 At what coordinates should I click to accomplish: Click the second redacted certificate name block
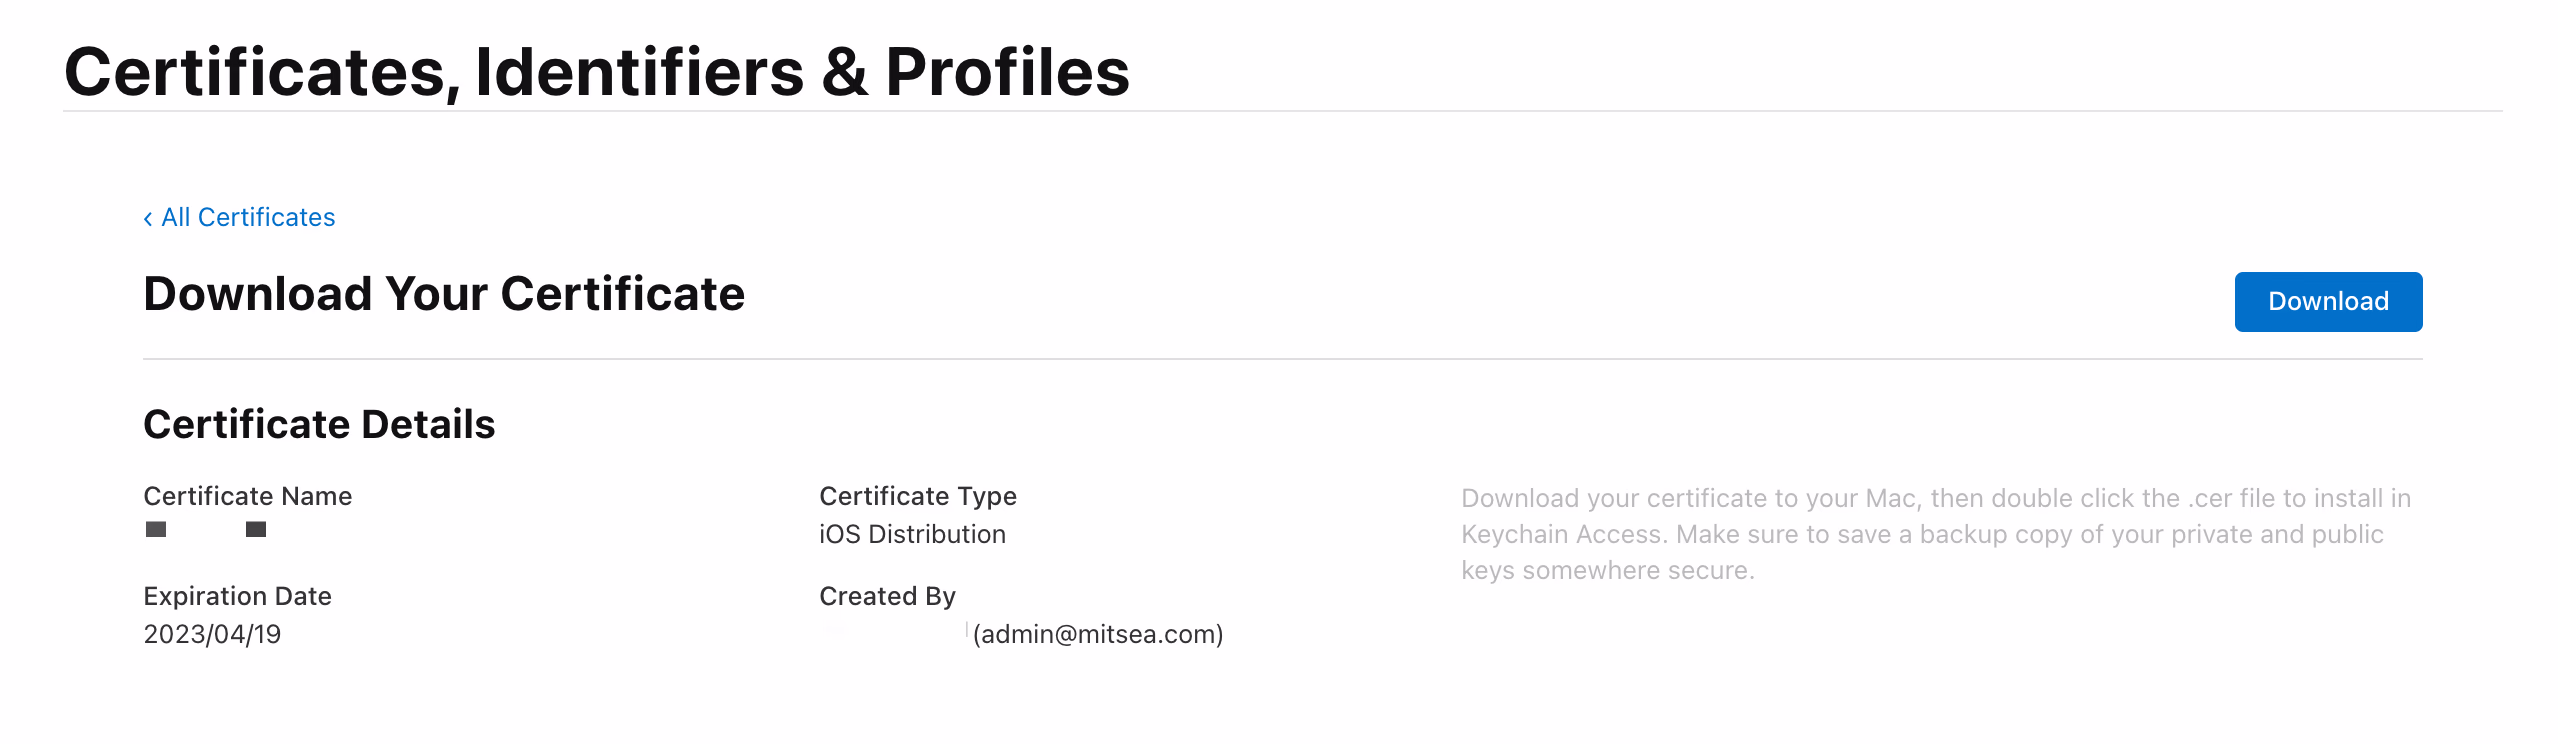pos(256,529)
